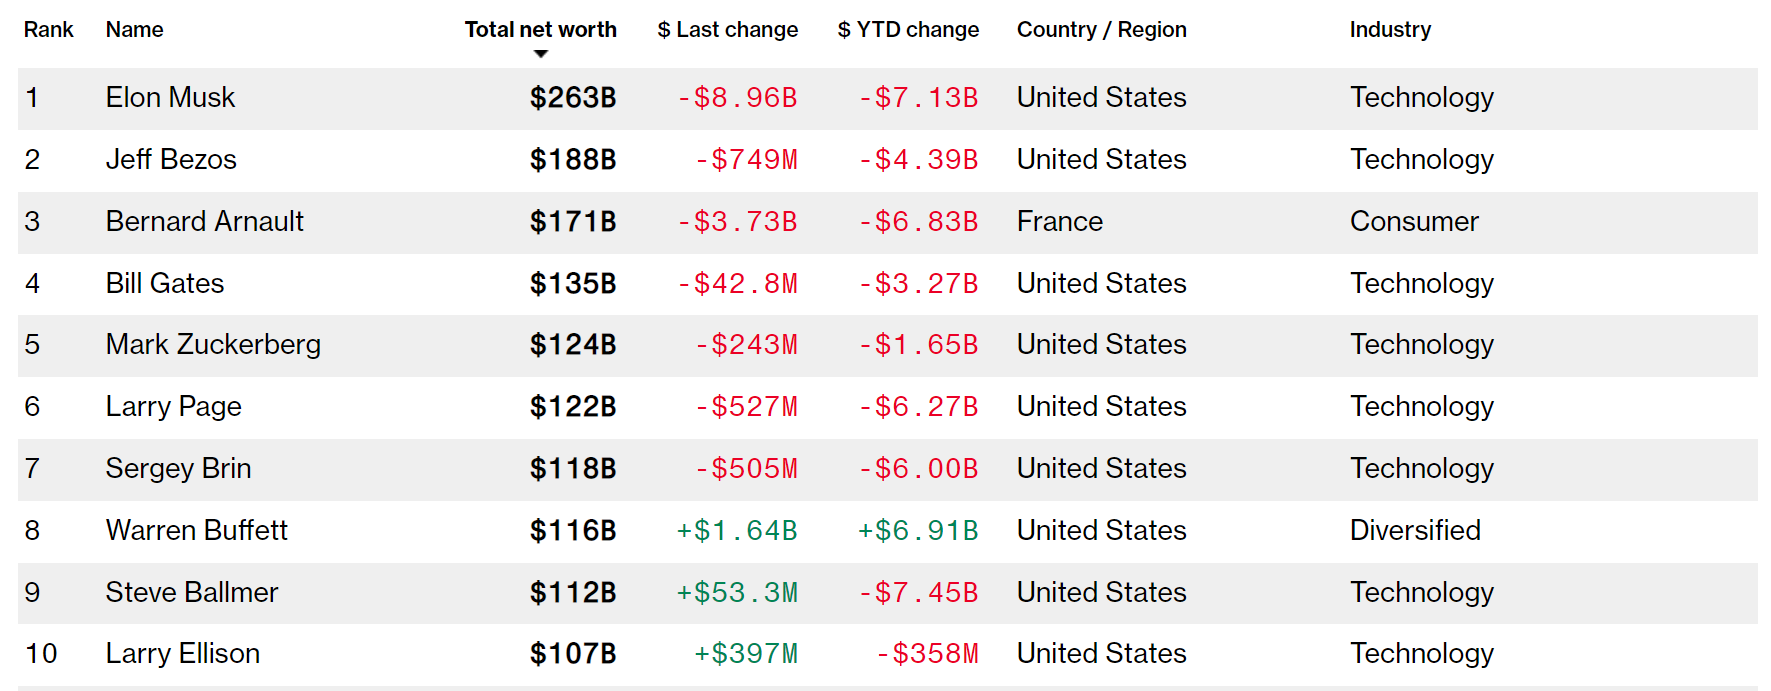Click France in Bernard Arnault's row

[x=1059, y=222]
